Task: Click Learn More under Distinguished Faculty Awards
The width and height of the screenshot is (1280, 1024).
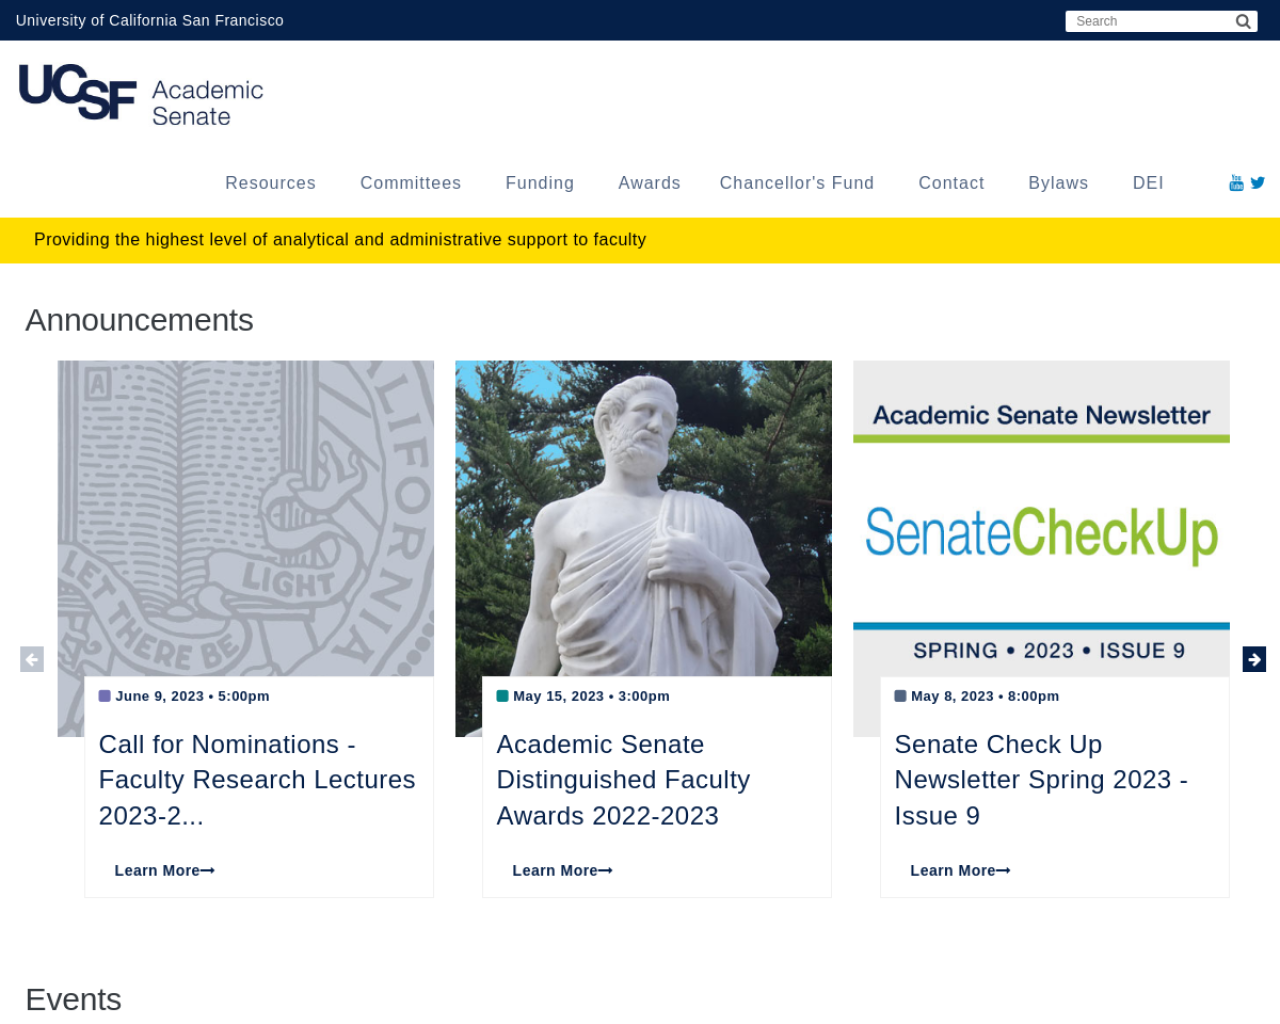Action: (562, 870)
